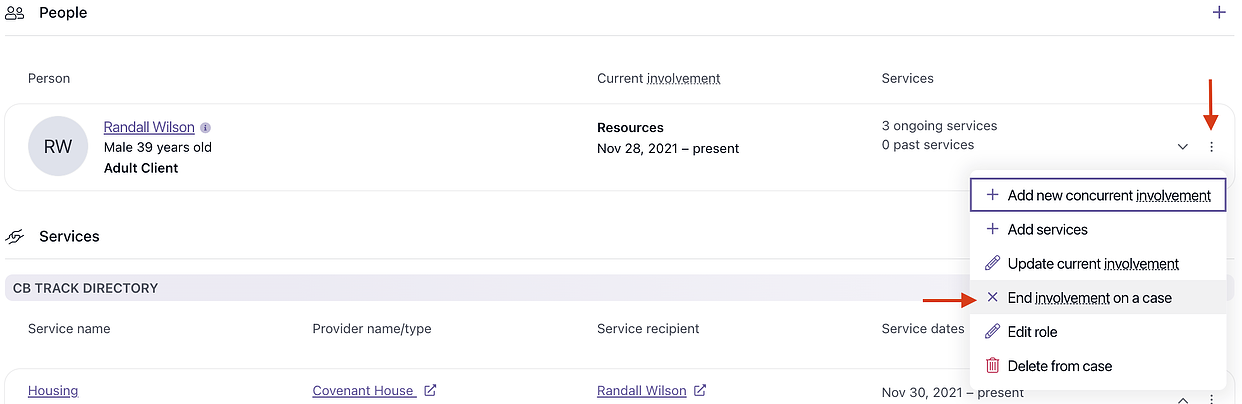Click the Services handshake icon
This screenshot has width=1242, height=404.
pos(15,237)
